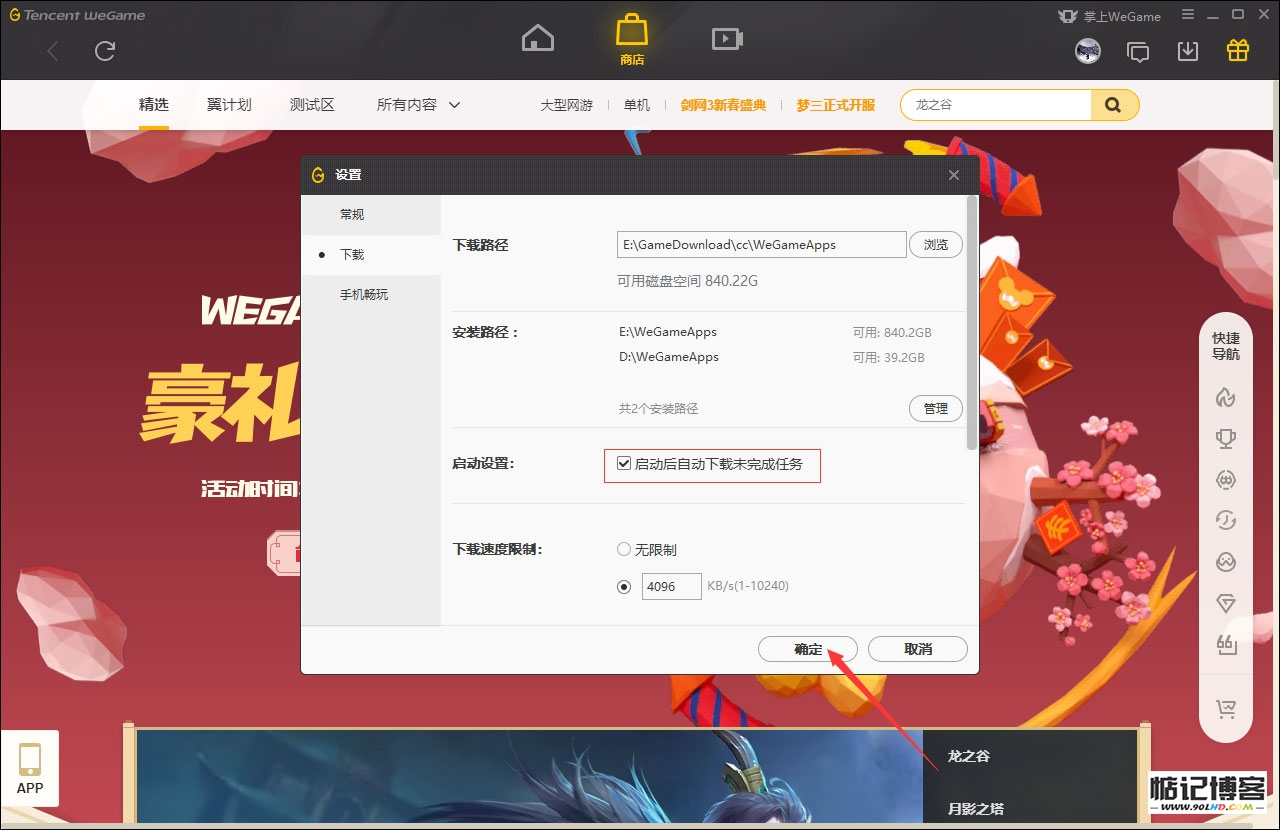Click the quote mark icon in quick nav
The height and width of the screenshot is (830, 1280).
pyautogui.click(x=1225, y=644)
